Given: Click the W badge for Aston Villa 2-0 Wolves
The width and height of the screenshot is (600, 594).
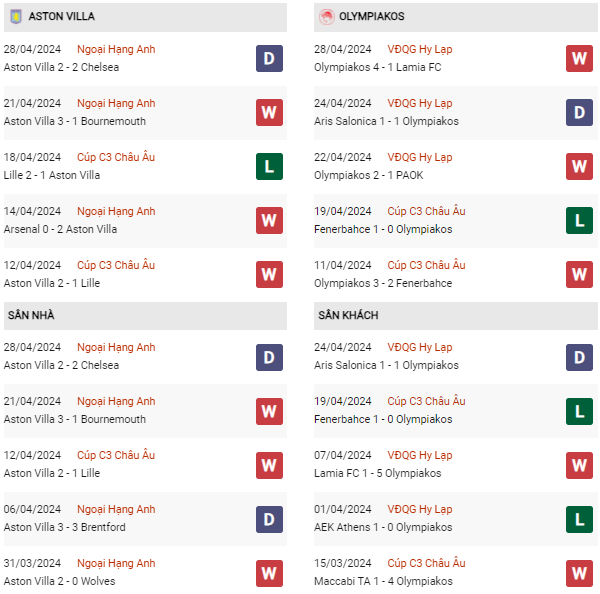Looking at the screenshot, I should point(269,572).
